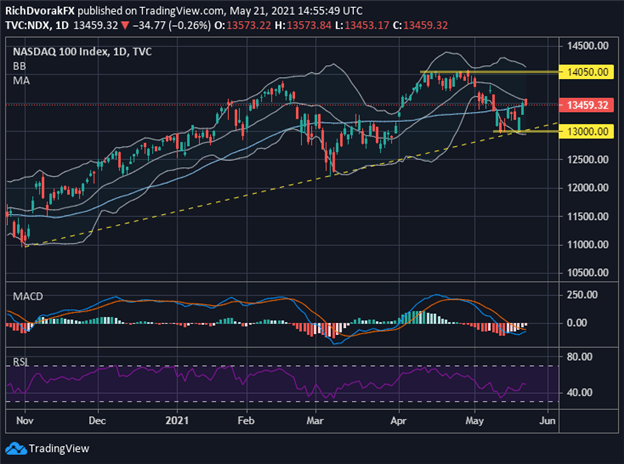Click the NASDAQ 100 Index, 1D, TVC title
Screen dimensions: 624x464
tap(82, 52)
